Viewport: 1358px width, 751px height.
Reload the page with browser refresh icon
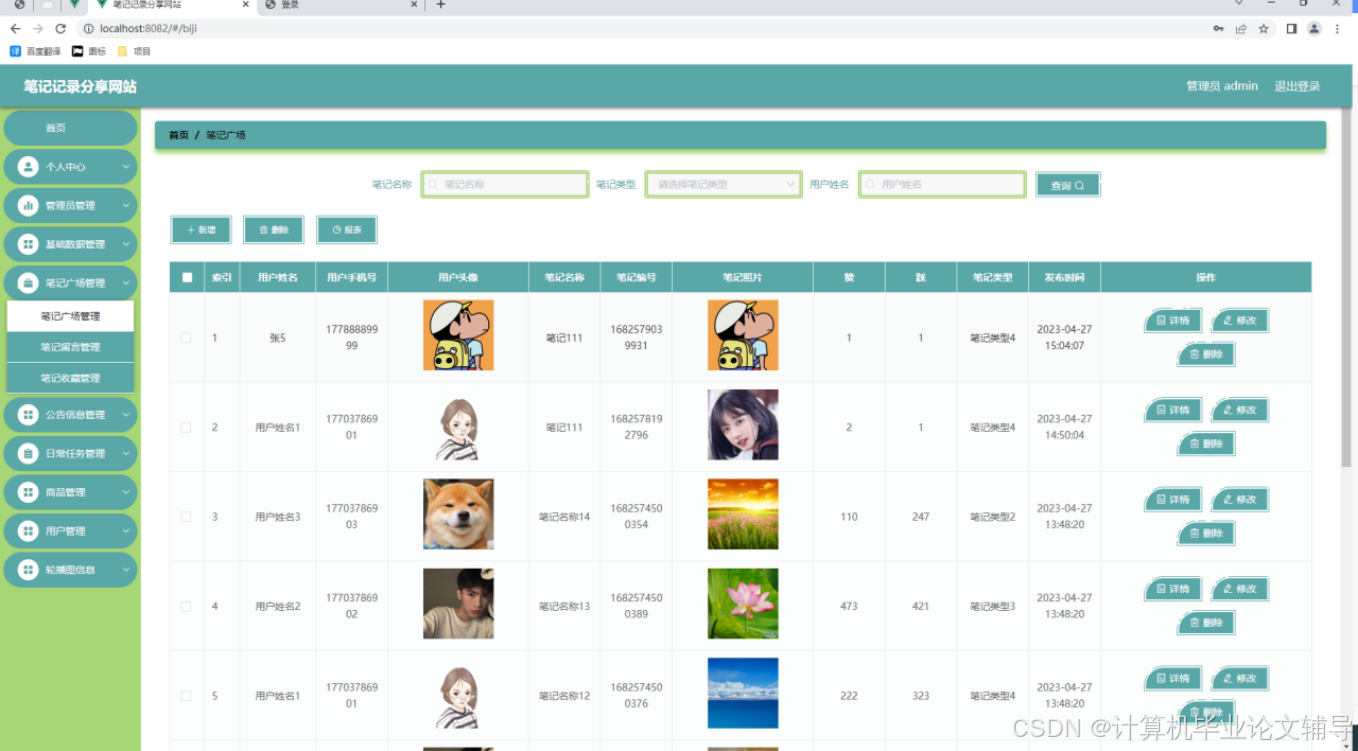pyautogui.click(x=60, y=29)
